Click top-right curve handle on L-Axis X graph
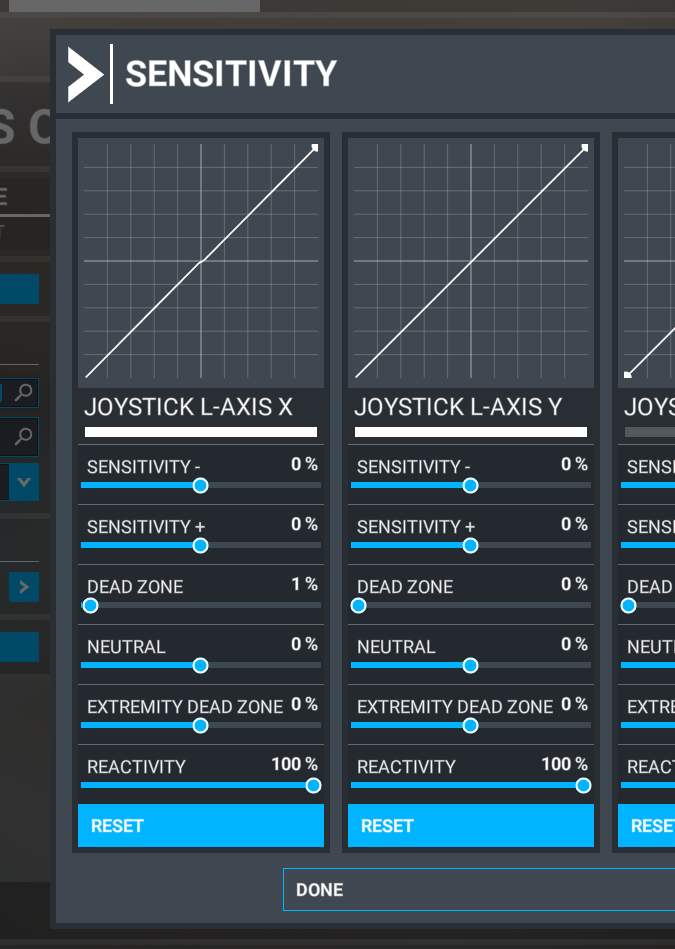This screenshot has width=675, height=949. 315,148
